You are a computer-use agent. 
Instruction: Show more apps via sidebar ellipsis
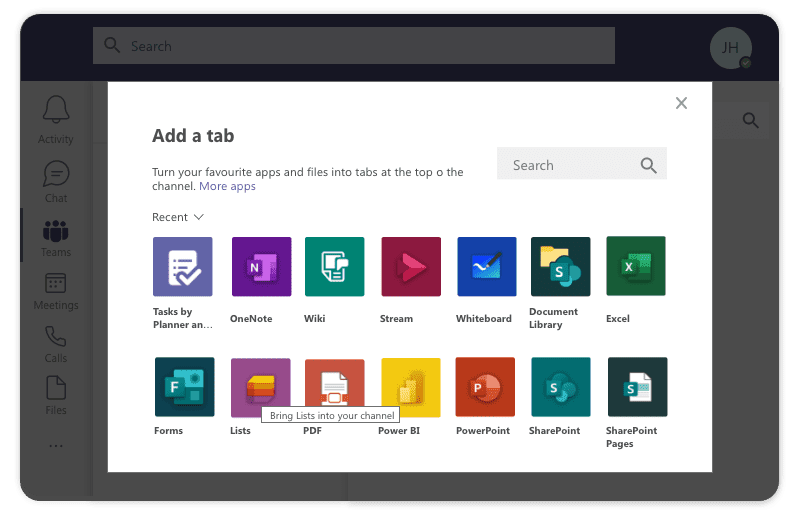pyautogui.click(x=56, y=446)
